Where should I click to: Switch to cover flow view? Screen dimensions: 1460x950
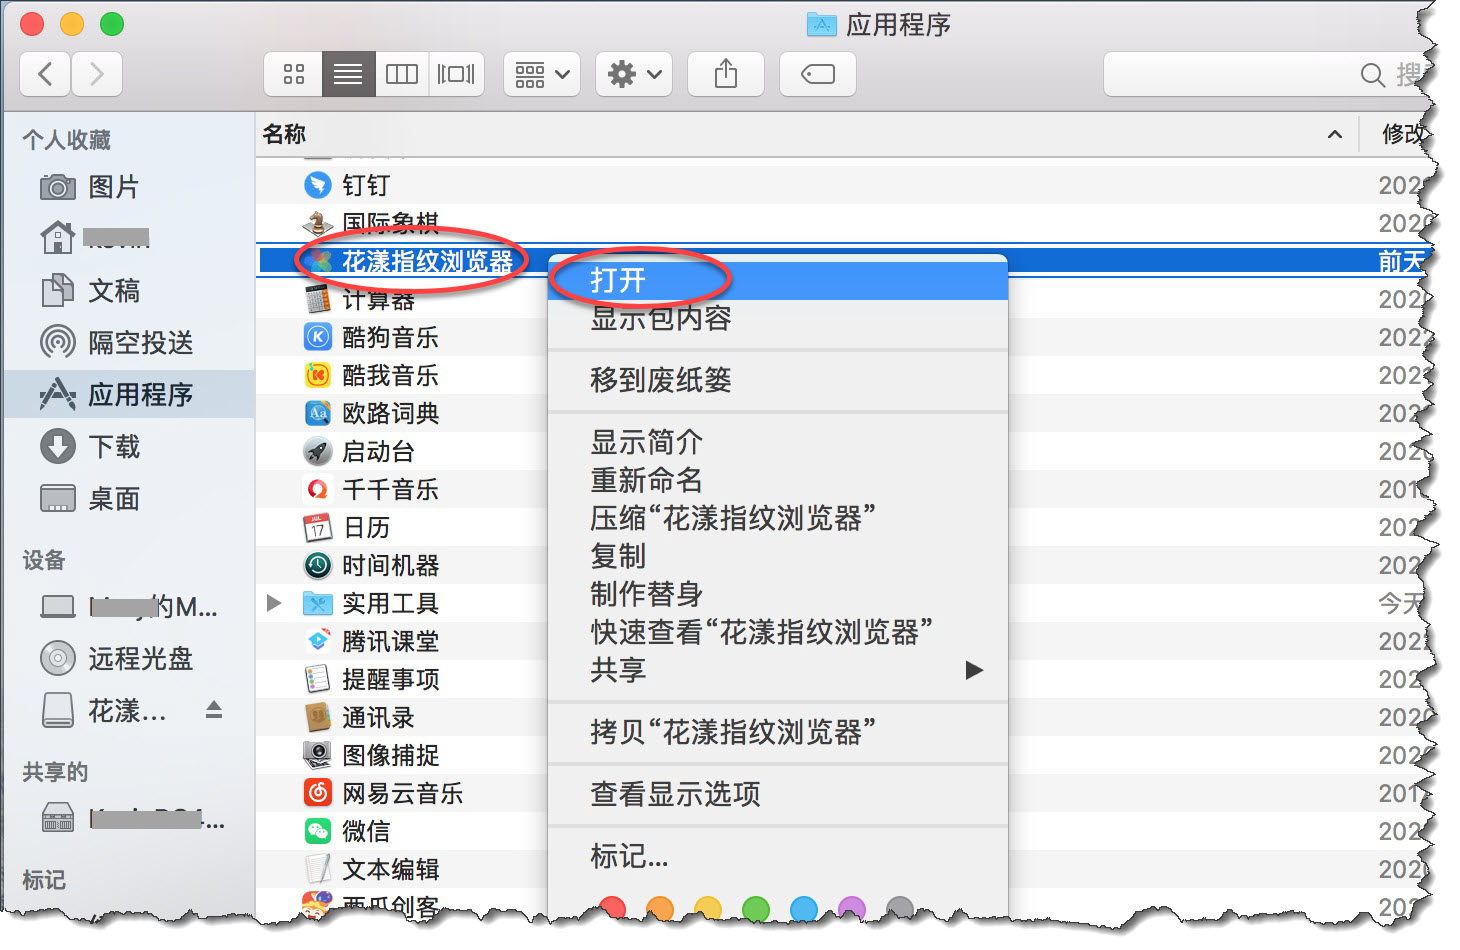(x=456, y=74)
